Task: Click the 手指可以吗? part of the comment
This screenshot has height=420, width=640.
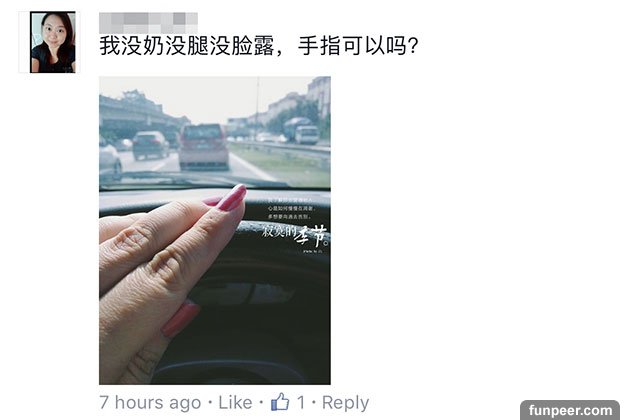Action: coord(358,46)
